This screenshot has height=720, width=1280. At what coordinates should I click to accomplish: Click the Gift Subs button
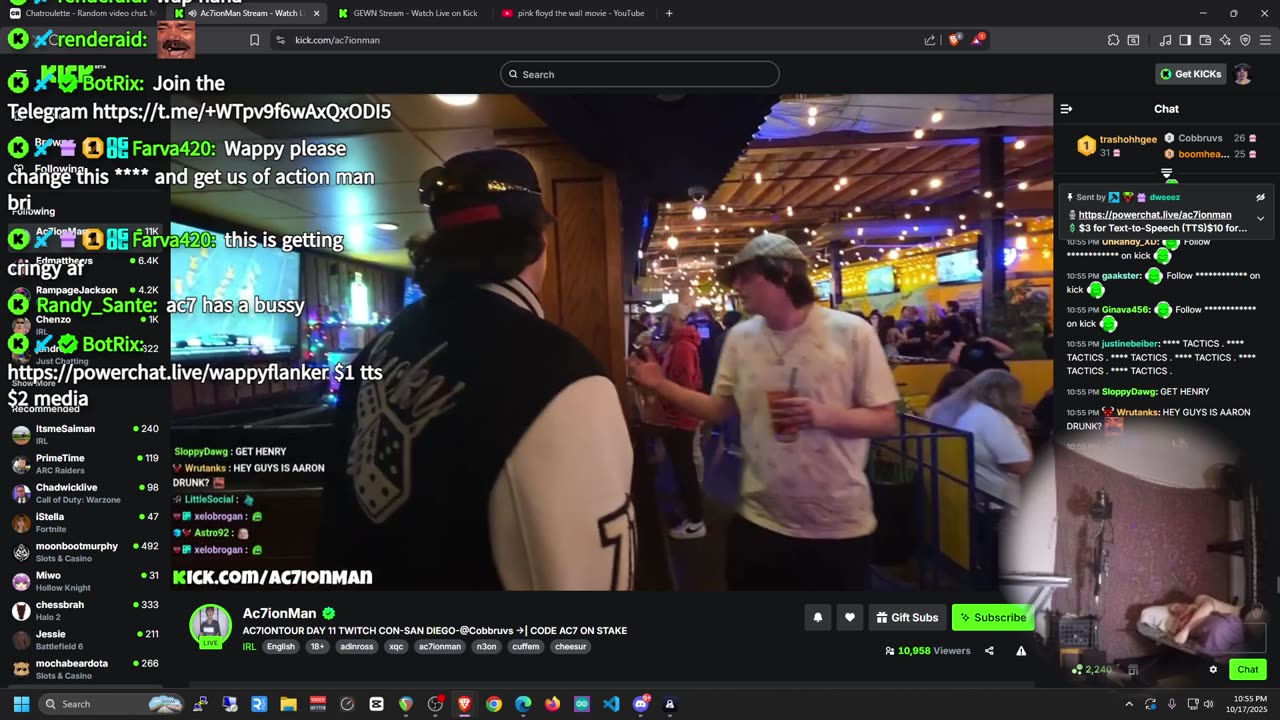[907, 617]
